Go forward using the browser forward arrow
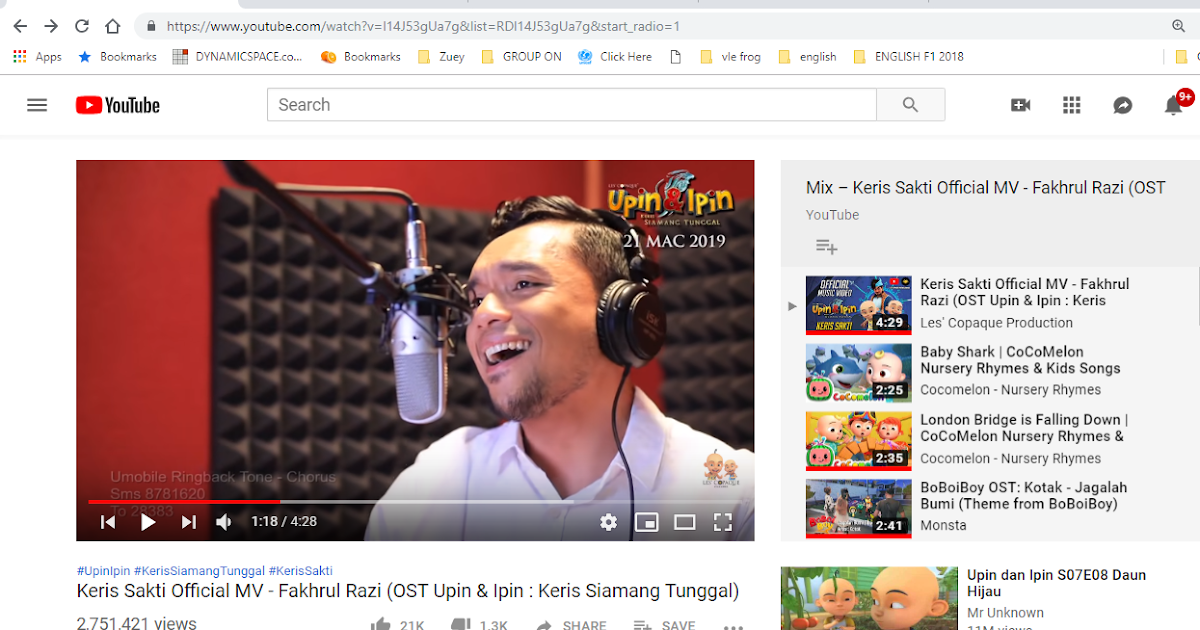The width and height of the screenshot is (1200, 630). pyautogui.click(x=51, y=26)
